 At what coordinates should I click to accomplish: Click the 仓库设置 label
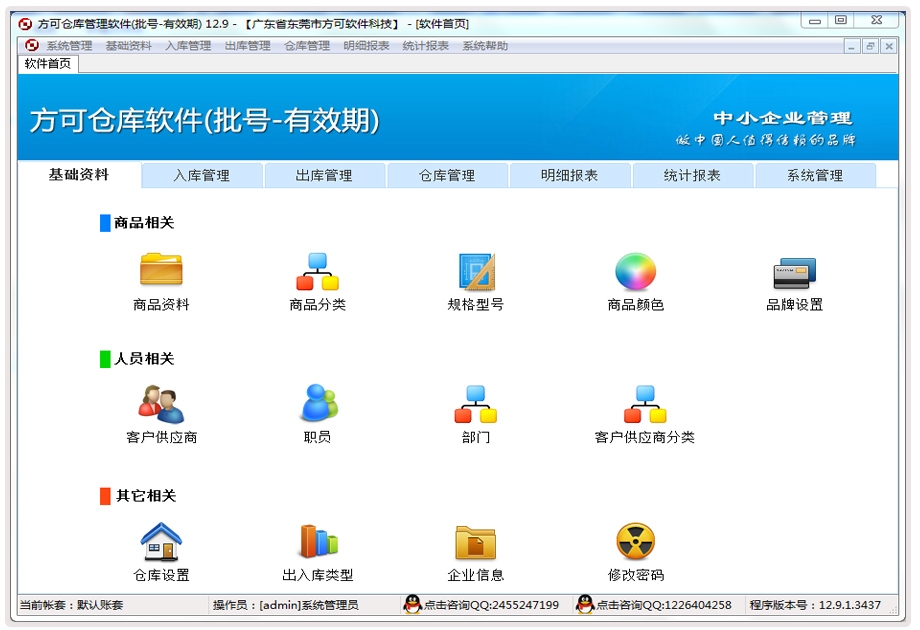(x=161, y=575)
